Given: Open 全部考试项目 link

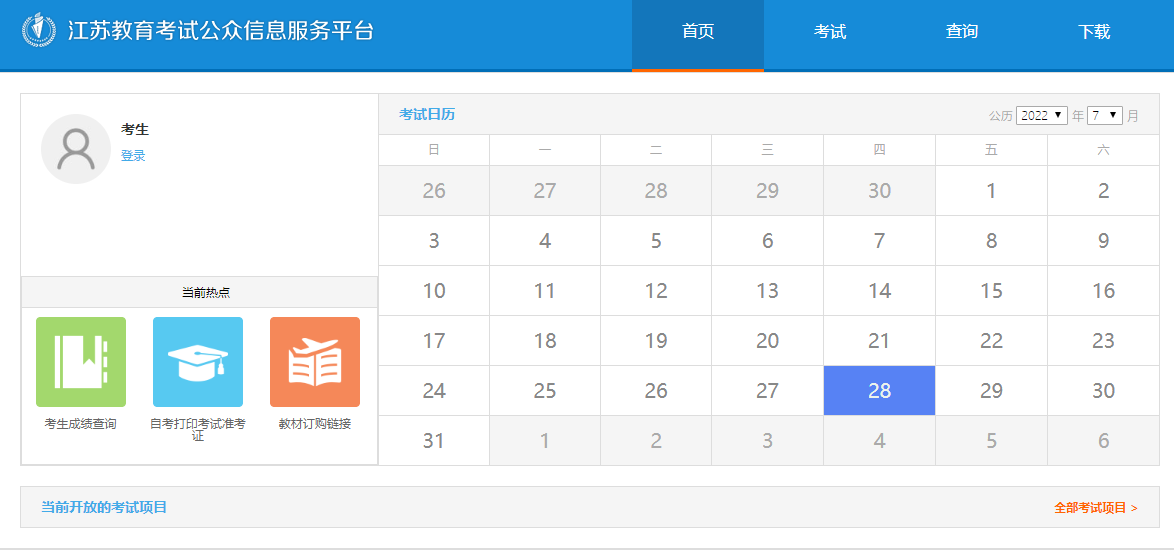Looking at the screenshot, I should click(x=1095, y=508).
